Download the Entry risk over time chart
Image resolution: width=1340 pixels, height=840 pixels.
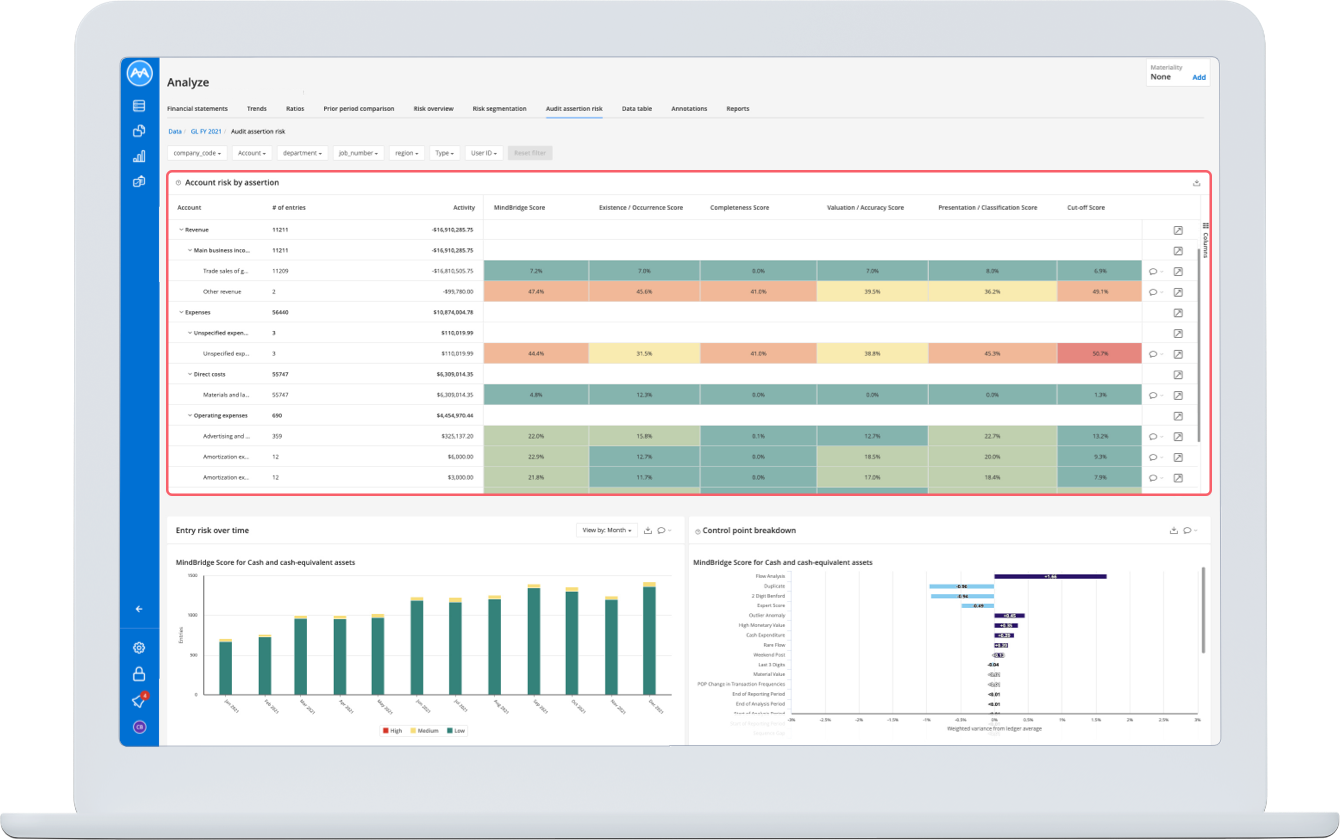point(648,530)
